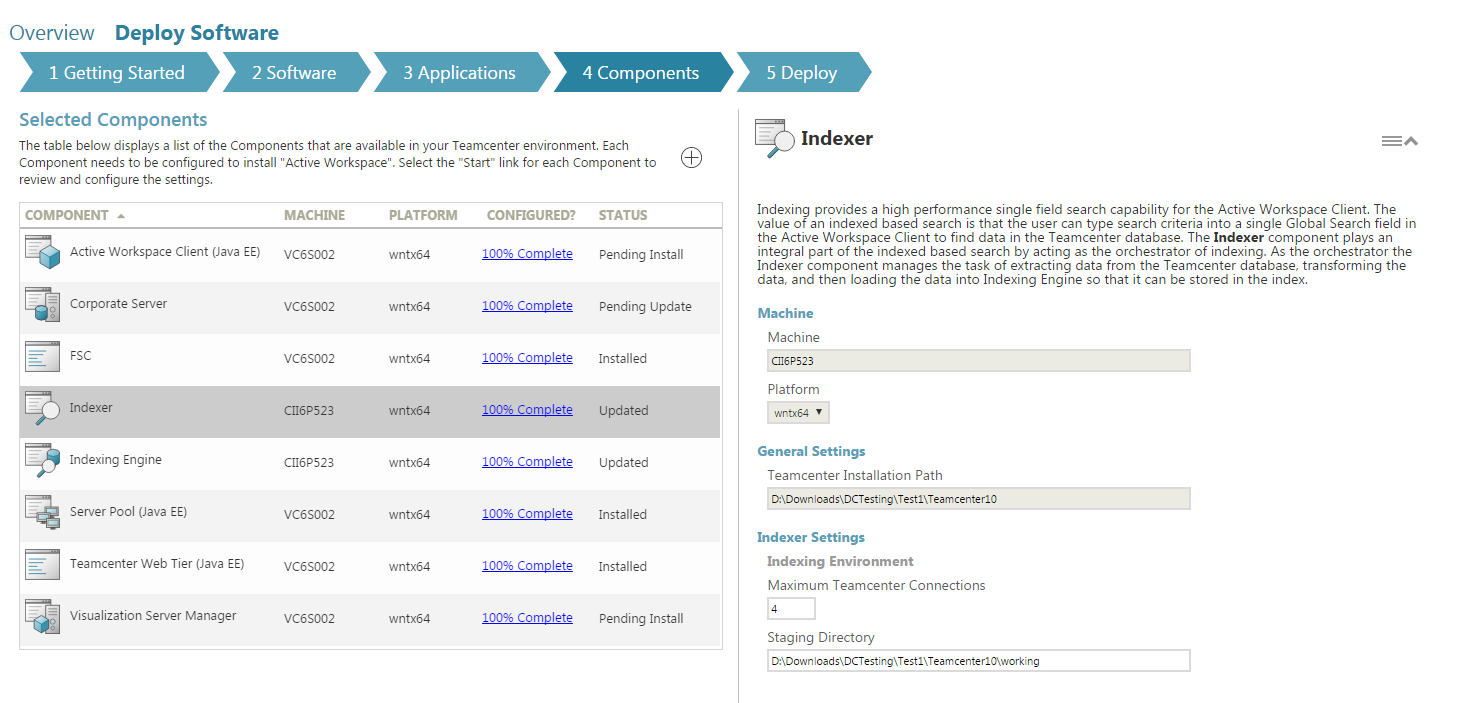Open 100% Complete link for Visualization Server Manager

click(x=527, y=618)
